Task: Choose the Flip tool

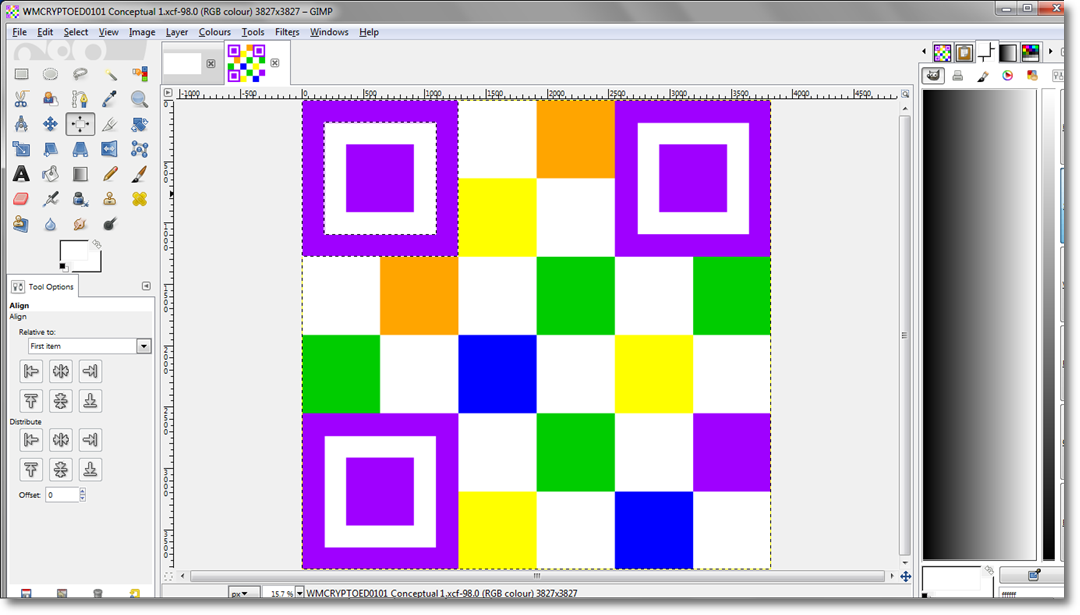Action: tap(110, 149)
